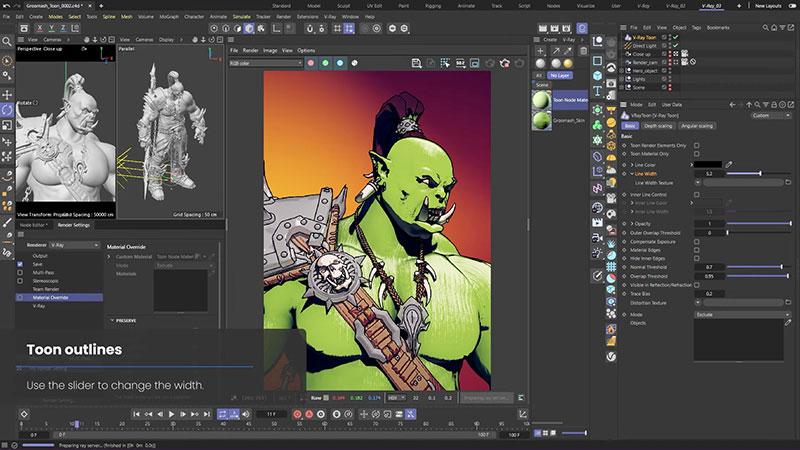Toggle the timeline sound speaker icon
Screen dimensions: 800x450
246,414
